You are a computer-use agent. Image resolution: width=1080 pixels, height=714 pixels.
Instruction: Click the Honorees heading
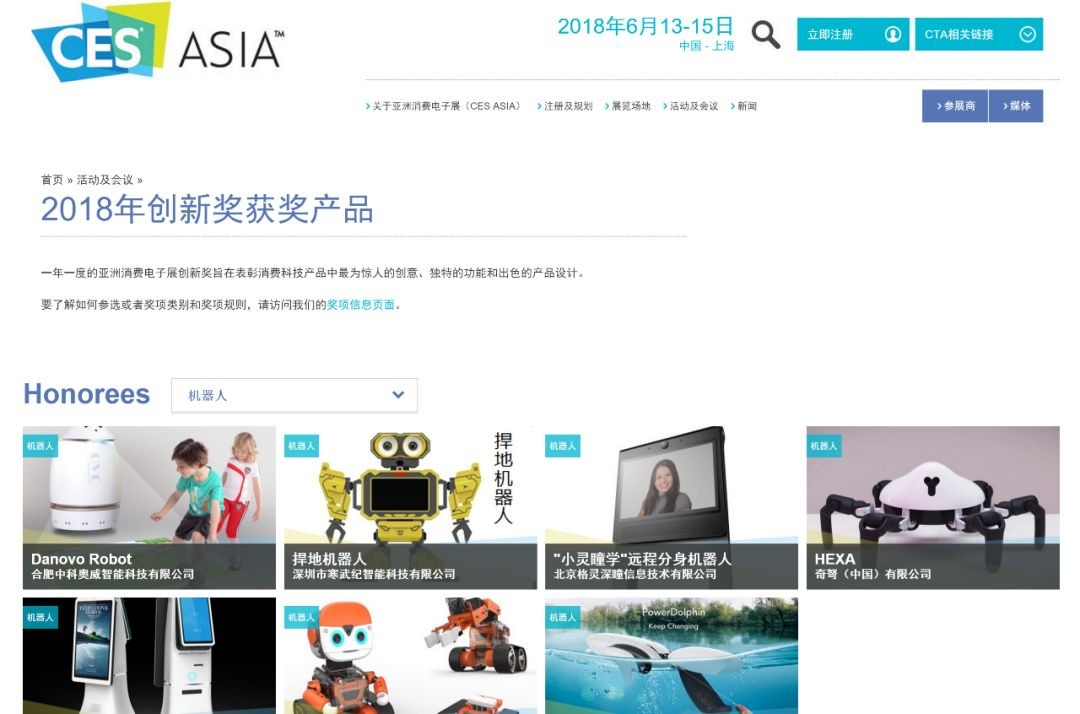coord(87,394)
